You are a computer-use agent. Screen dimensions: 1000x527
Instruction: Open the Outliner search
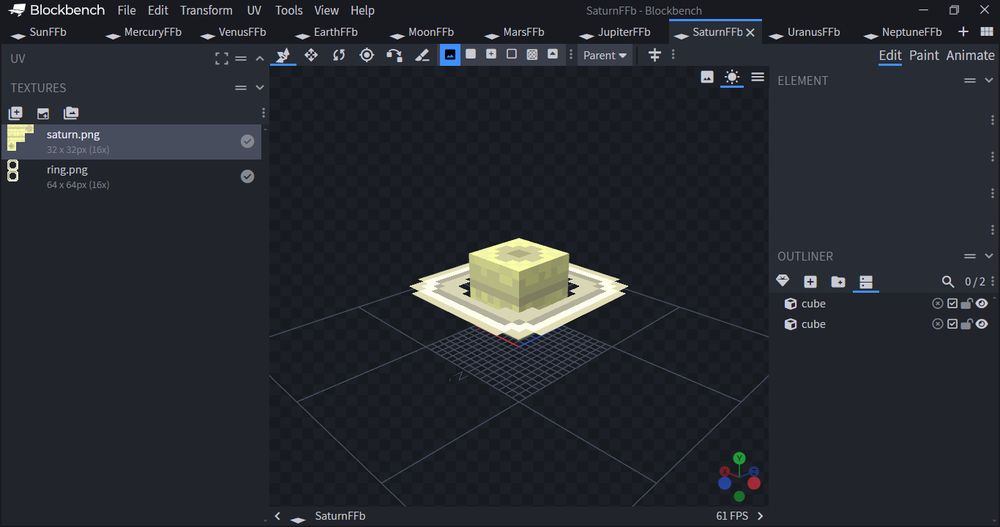coord(948,282)
